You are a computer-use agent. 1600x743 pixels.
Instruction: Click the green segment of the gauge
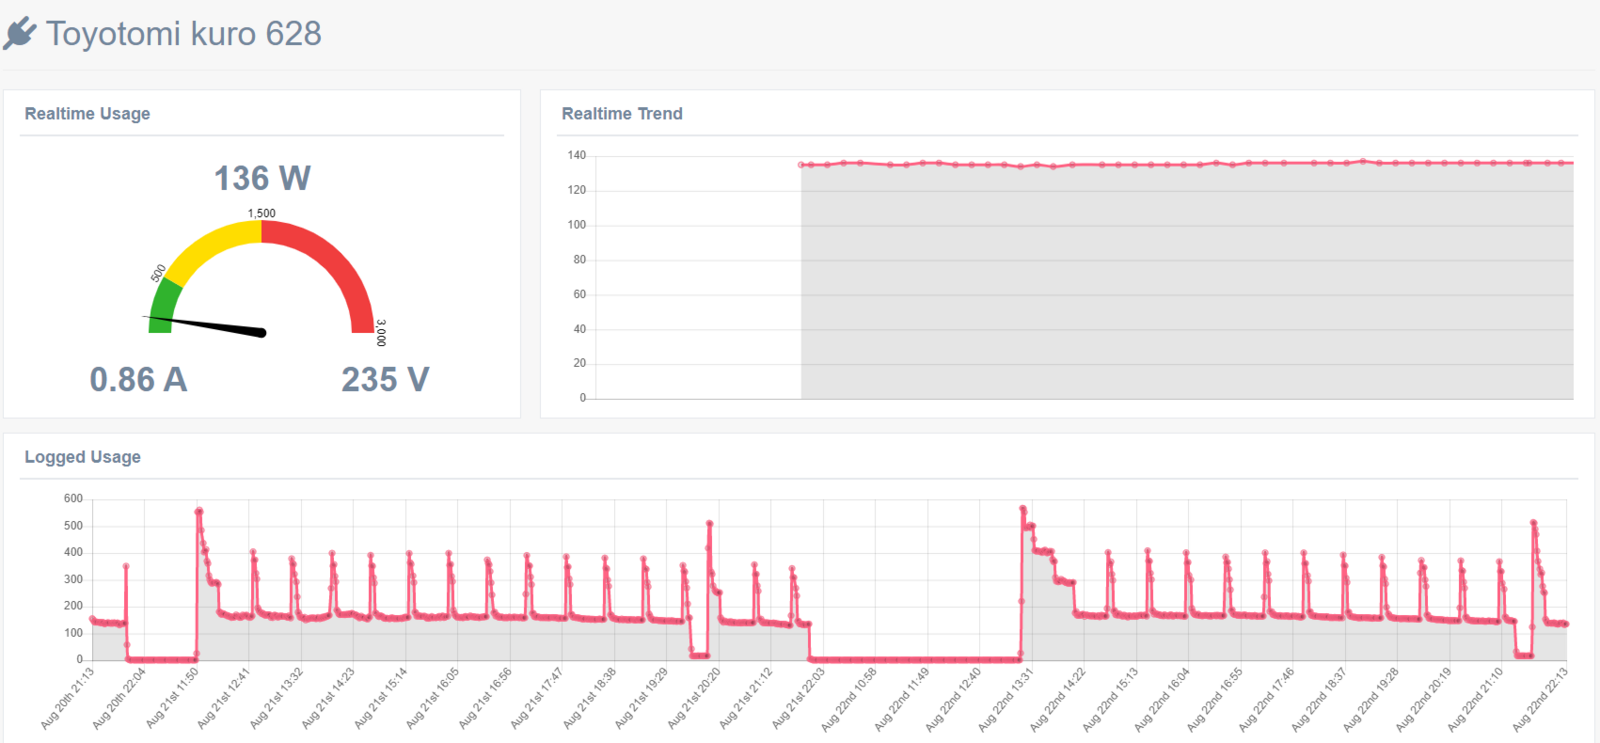[x=164, y=305]
